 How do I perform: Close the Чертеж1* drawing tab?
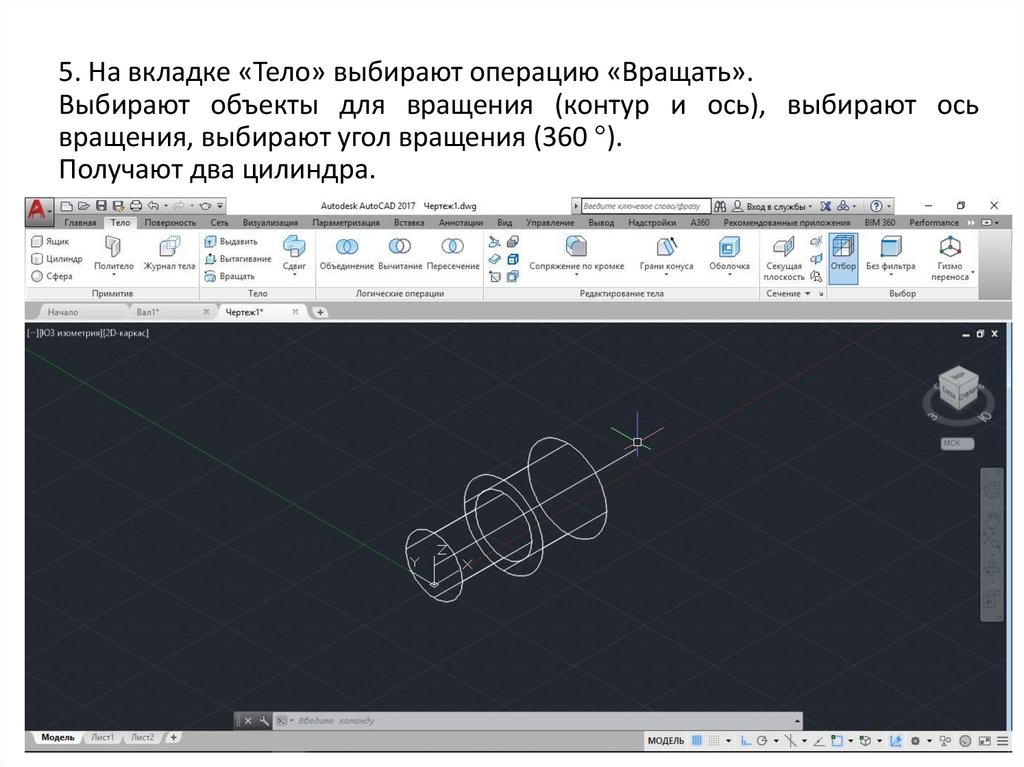pos(295,312)
